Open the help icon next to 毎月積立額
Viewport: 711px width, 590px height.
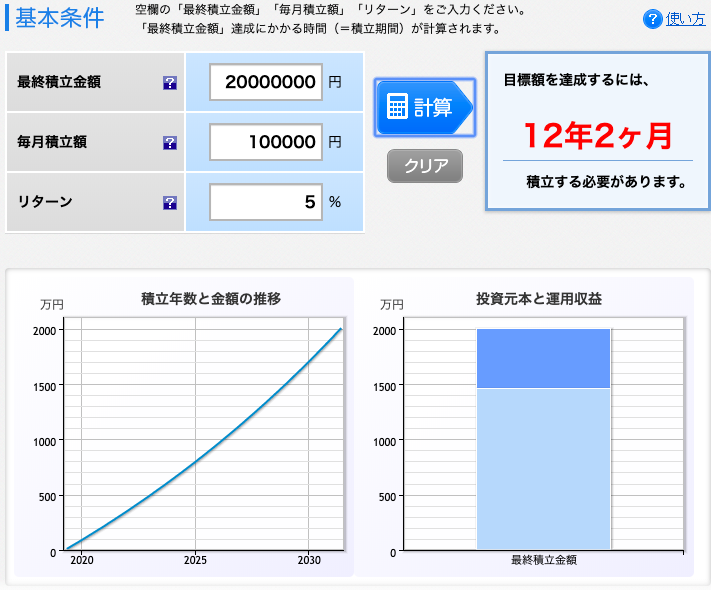(169, 142)
